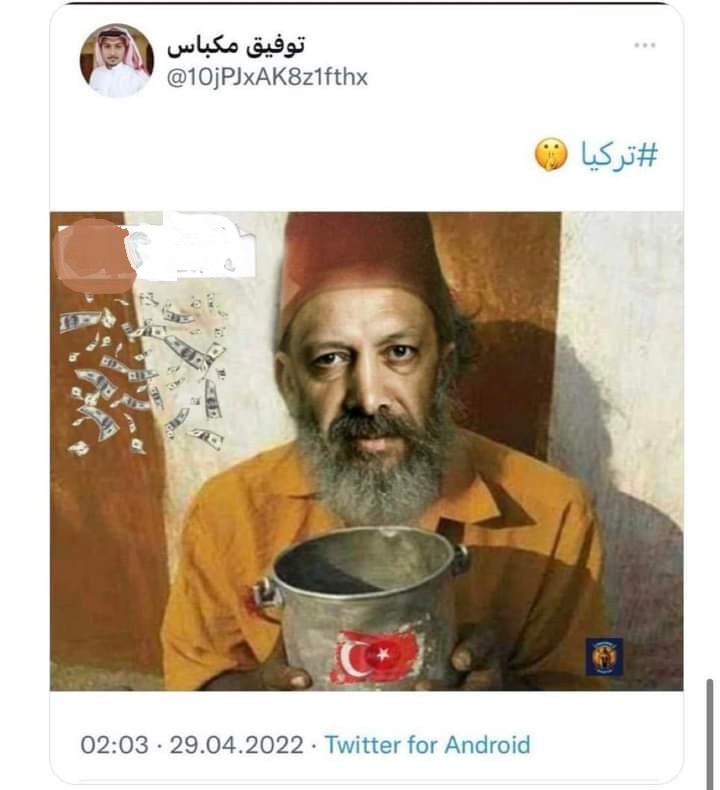The height and width of the screenshot is (790, 720).
Task: Open profile via display name توفيق مكباس
Action: coord(236,45)
